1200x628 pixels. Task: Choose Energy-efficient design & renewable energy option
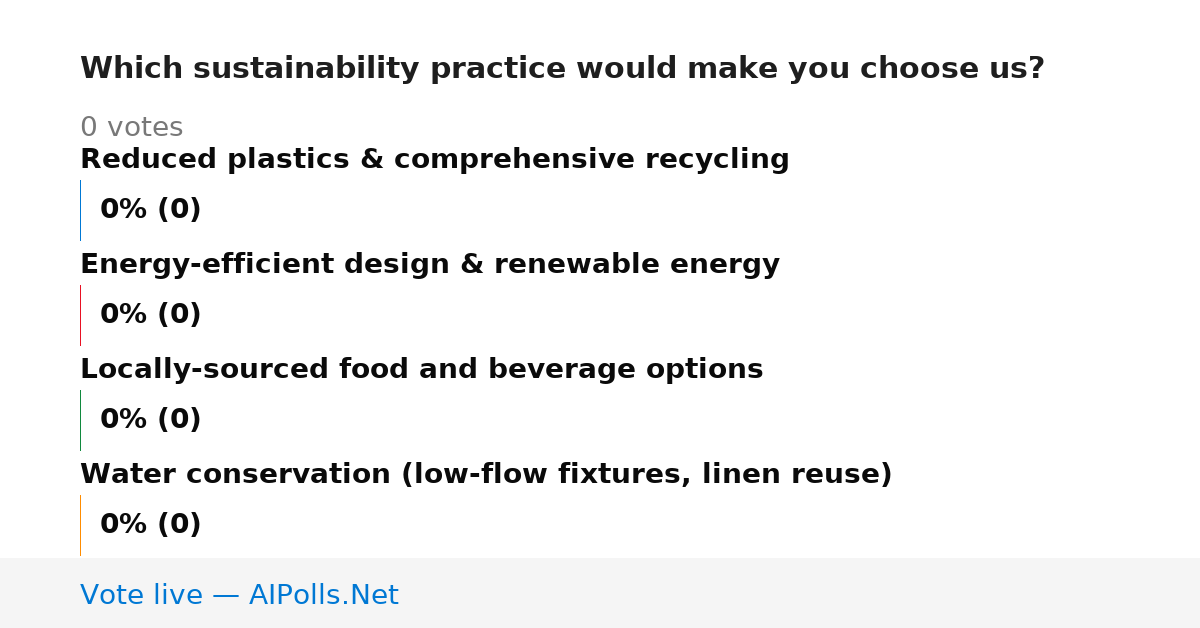pyautogui.click(x=430, y=265)
